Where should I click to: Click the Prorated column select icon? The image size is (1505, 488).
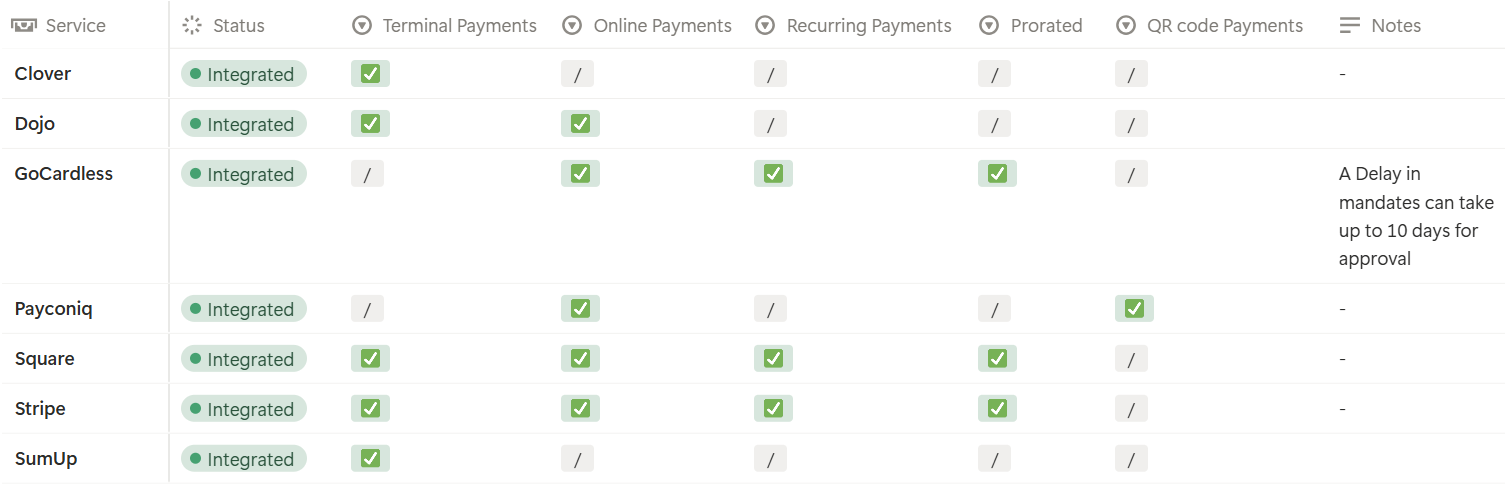click(x=989, y=26)
